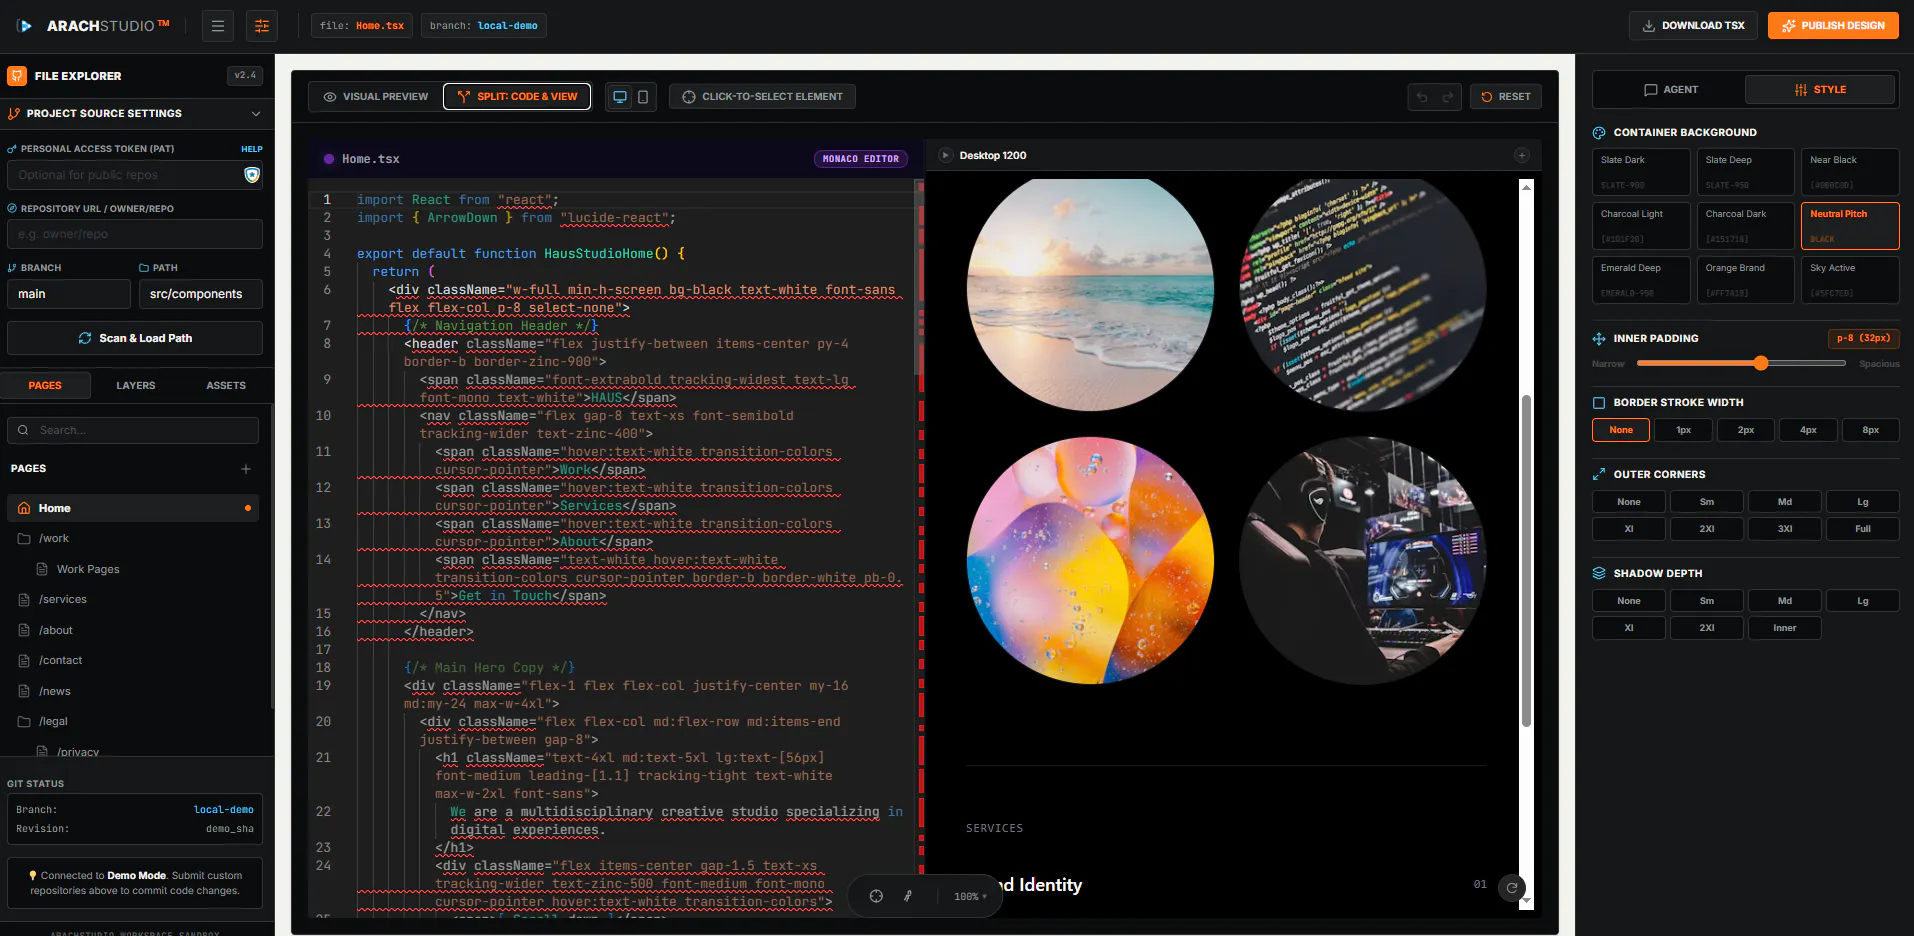Click the download icon in Download TSX
Viewport: 1914px width, 936px height.
click(x=1649, y=26)
